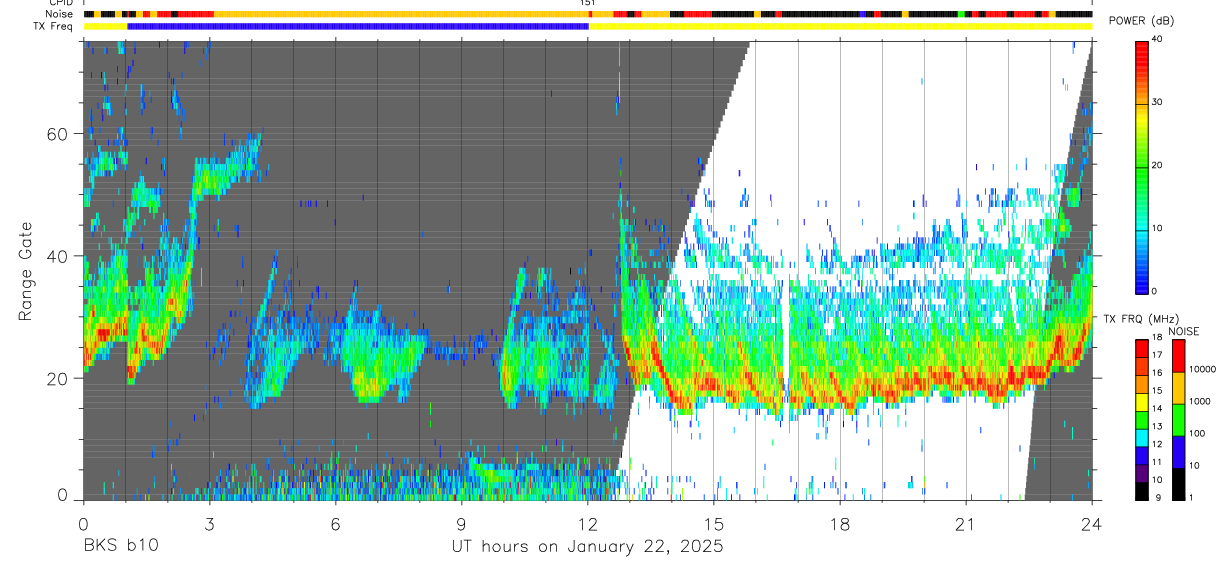
Task: Select the 'NOISE' legend title
Action: tap(1184, 331)
